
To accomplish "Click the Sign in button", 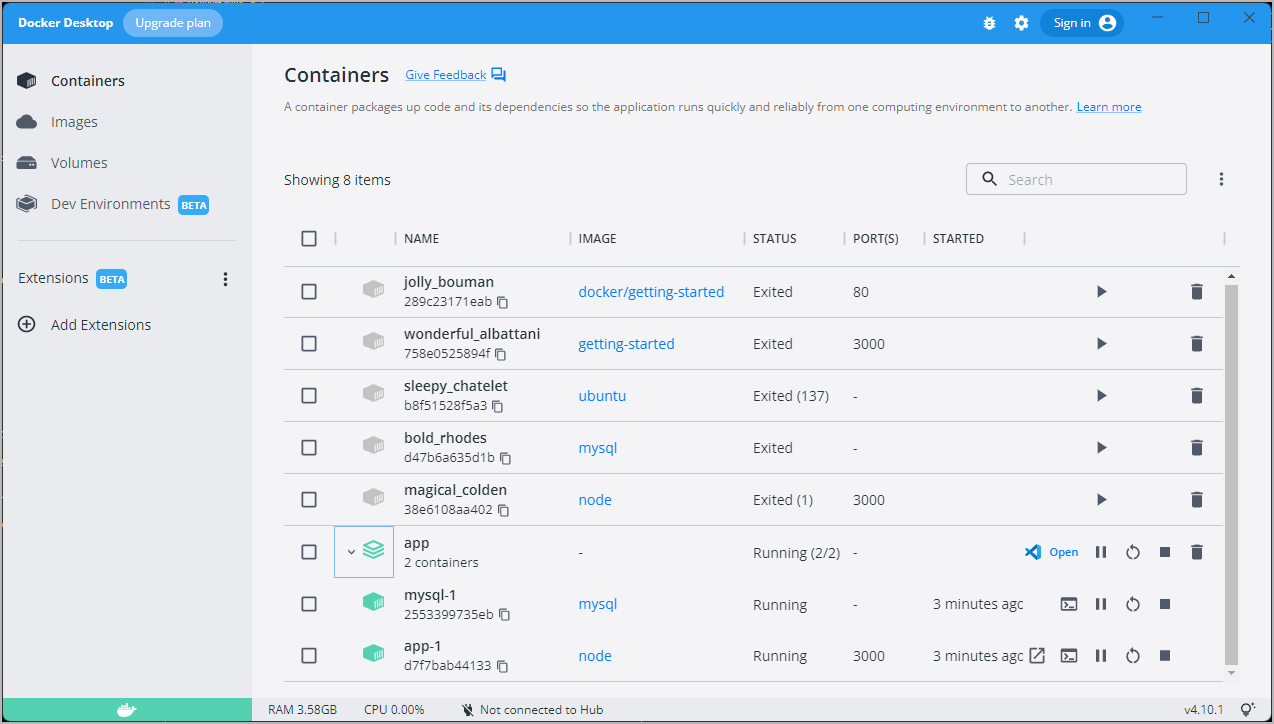I will coord(1082,23).
